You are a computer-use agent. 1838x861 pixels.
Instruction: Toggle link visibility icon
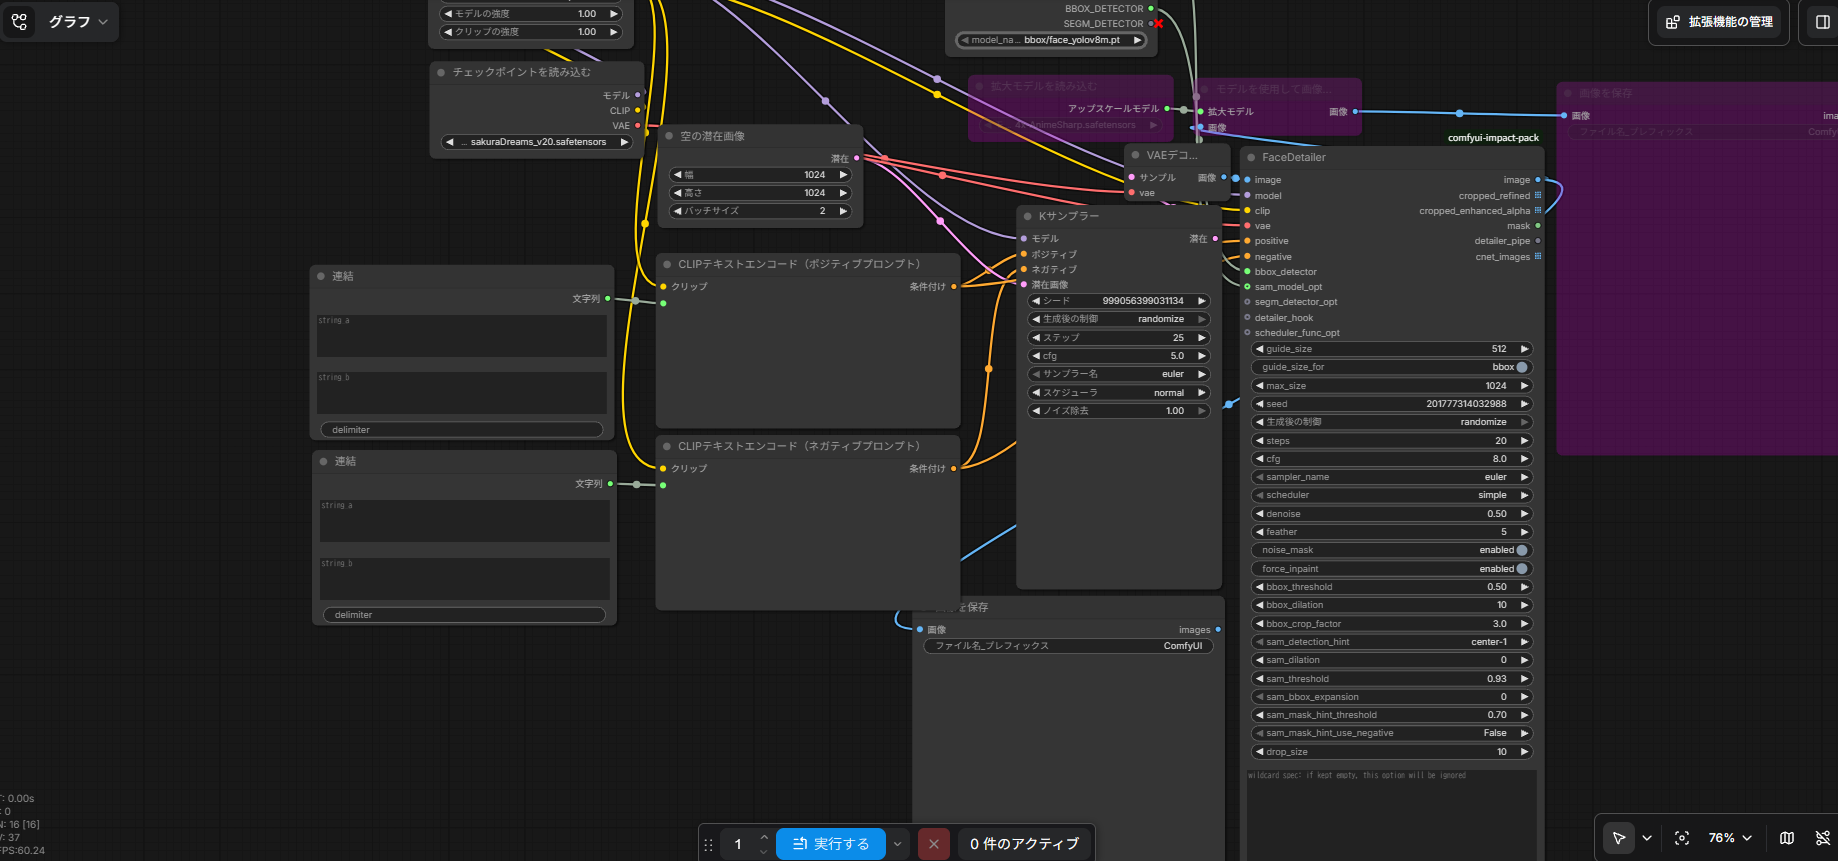[1823, 838]
